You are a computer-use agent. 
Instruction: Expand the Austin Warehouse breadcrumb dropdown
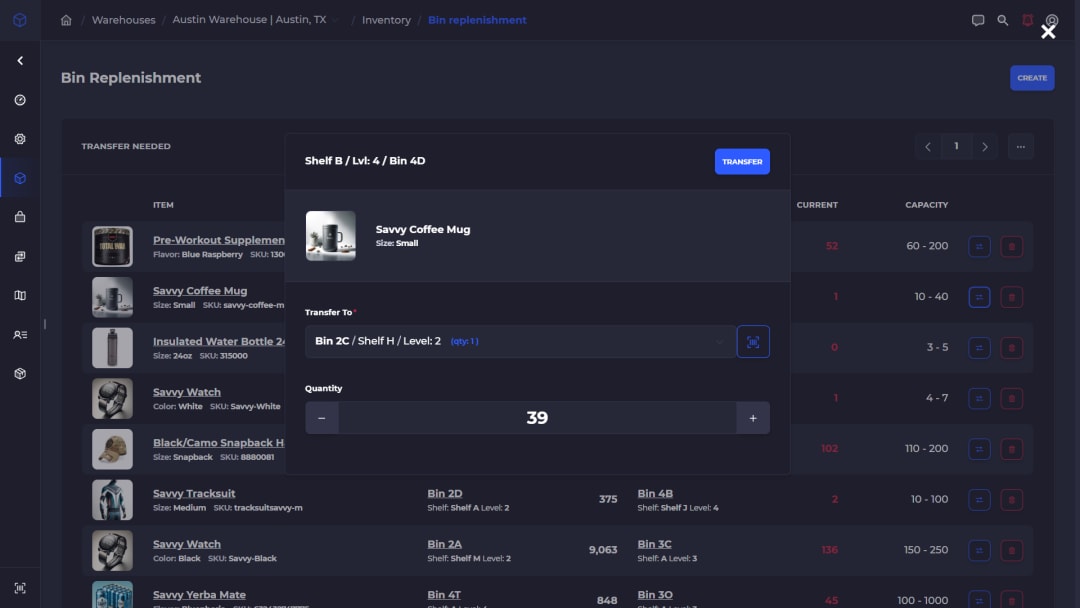[x=335, y=20]
